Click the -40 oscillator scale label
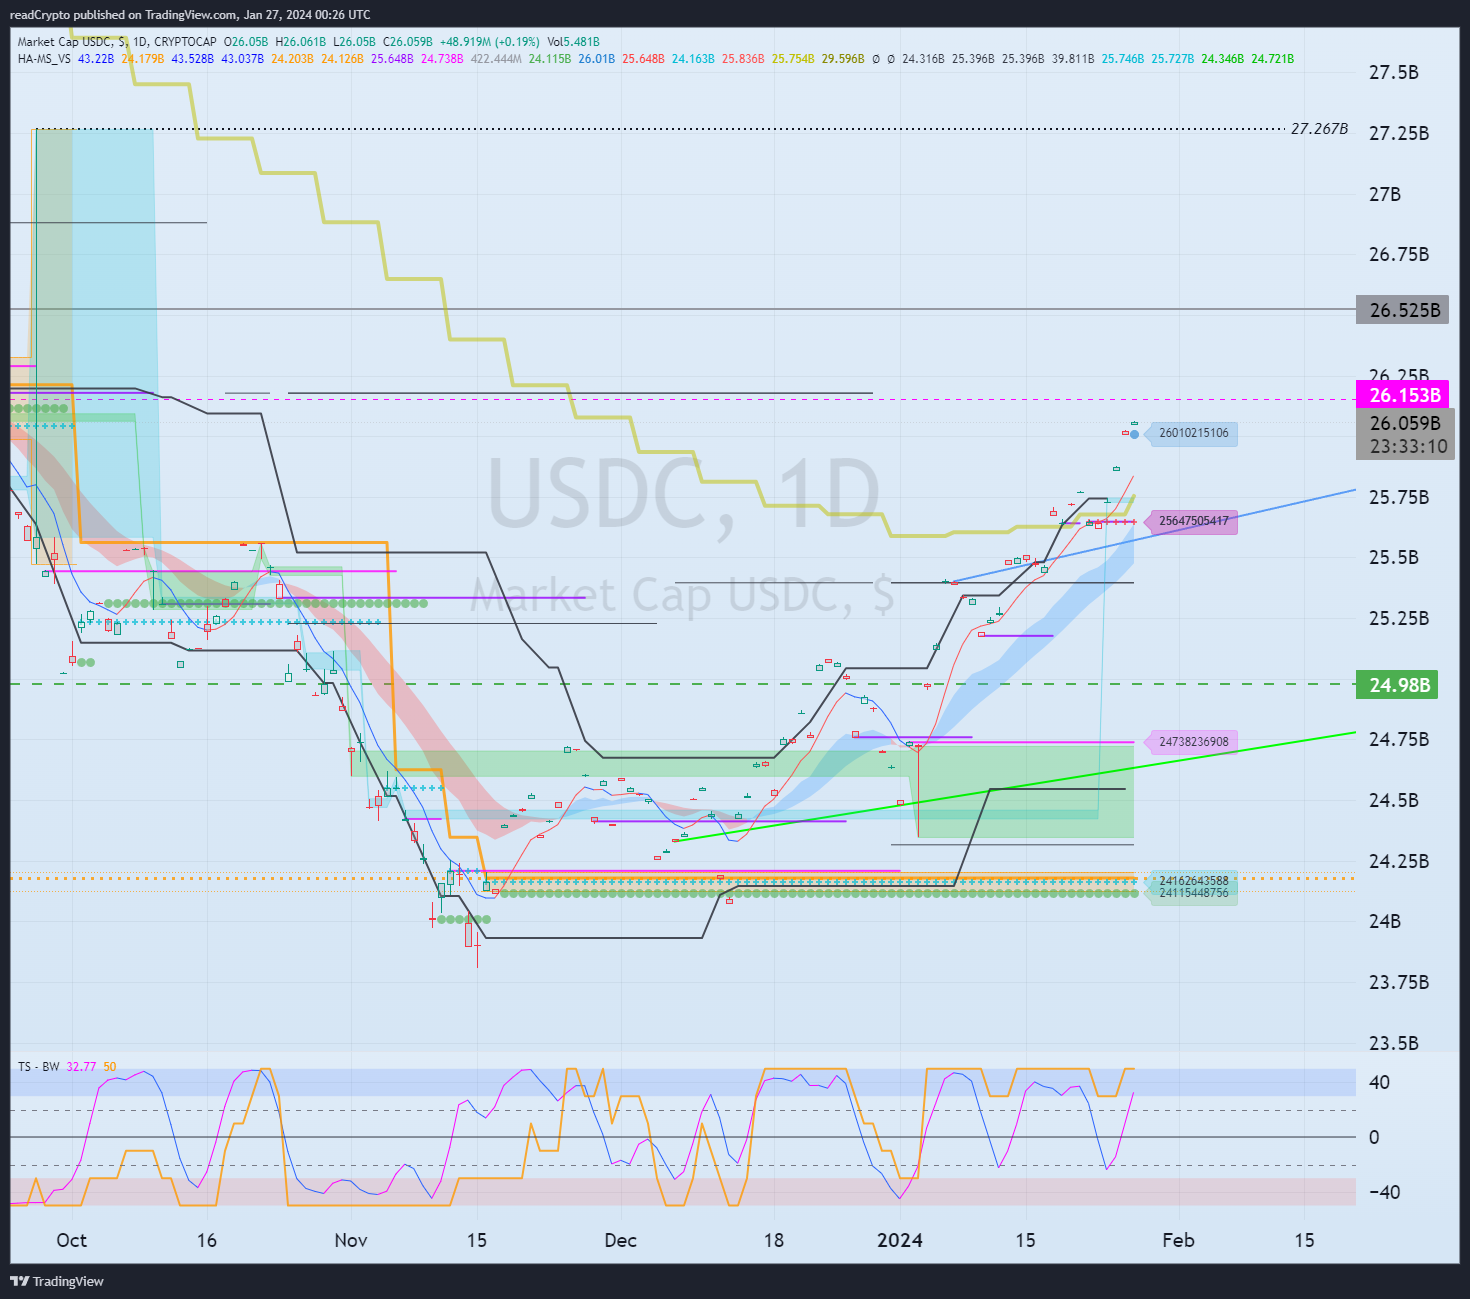 [x=1386, y=1192]
